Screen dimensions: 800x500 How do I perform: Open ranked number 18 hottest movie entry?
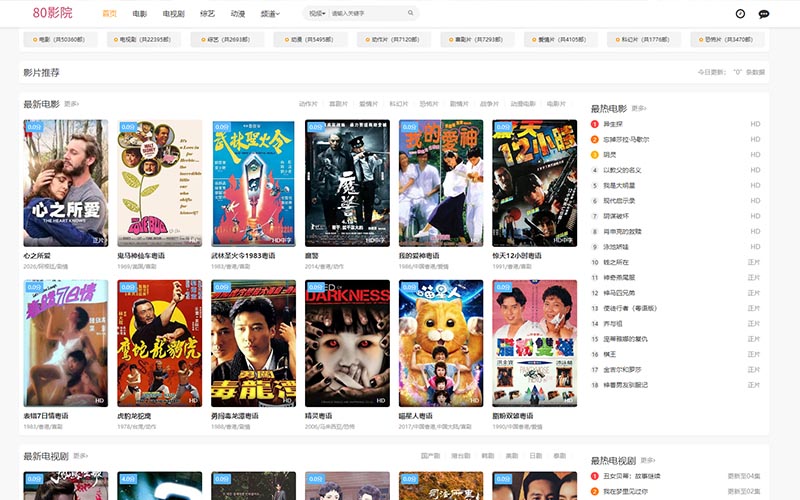(626, 385)
